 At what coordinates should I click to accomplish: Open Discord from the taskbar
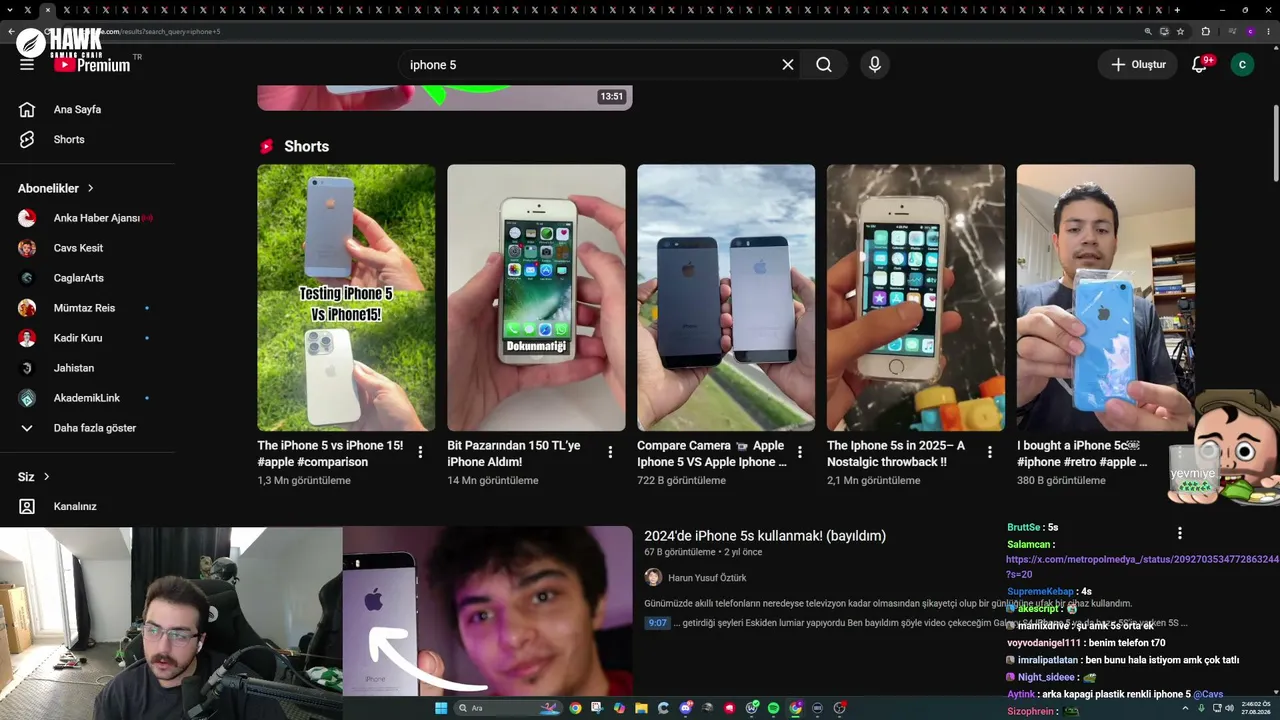(x=685, y=708)
